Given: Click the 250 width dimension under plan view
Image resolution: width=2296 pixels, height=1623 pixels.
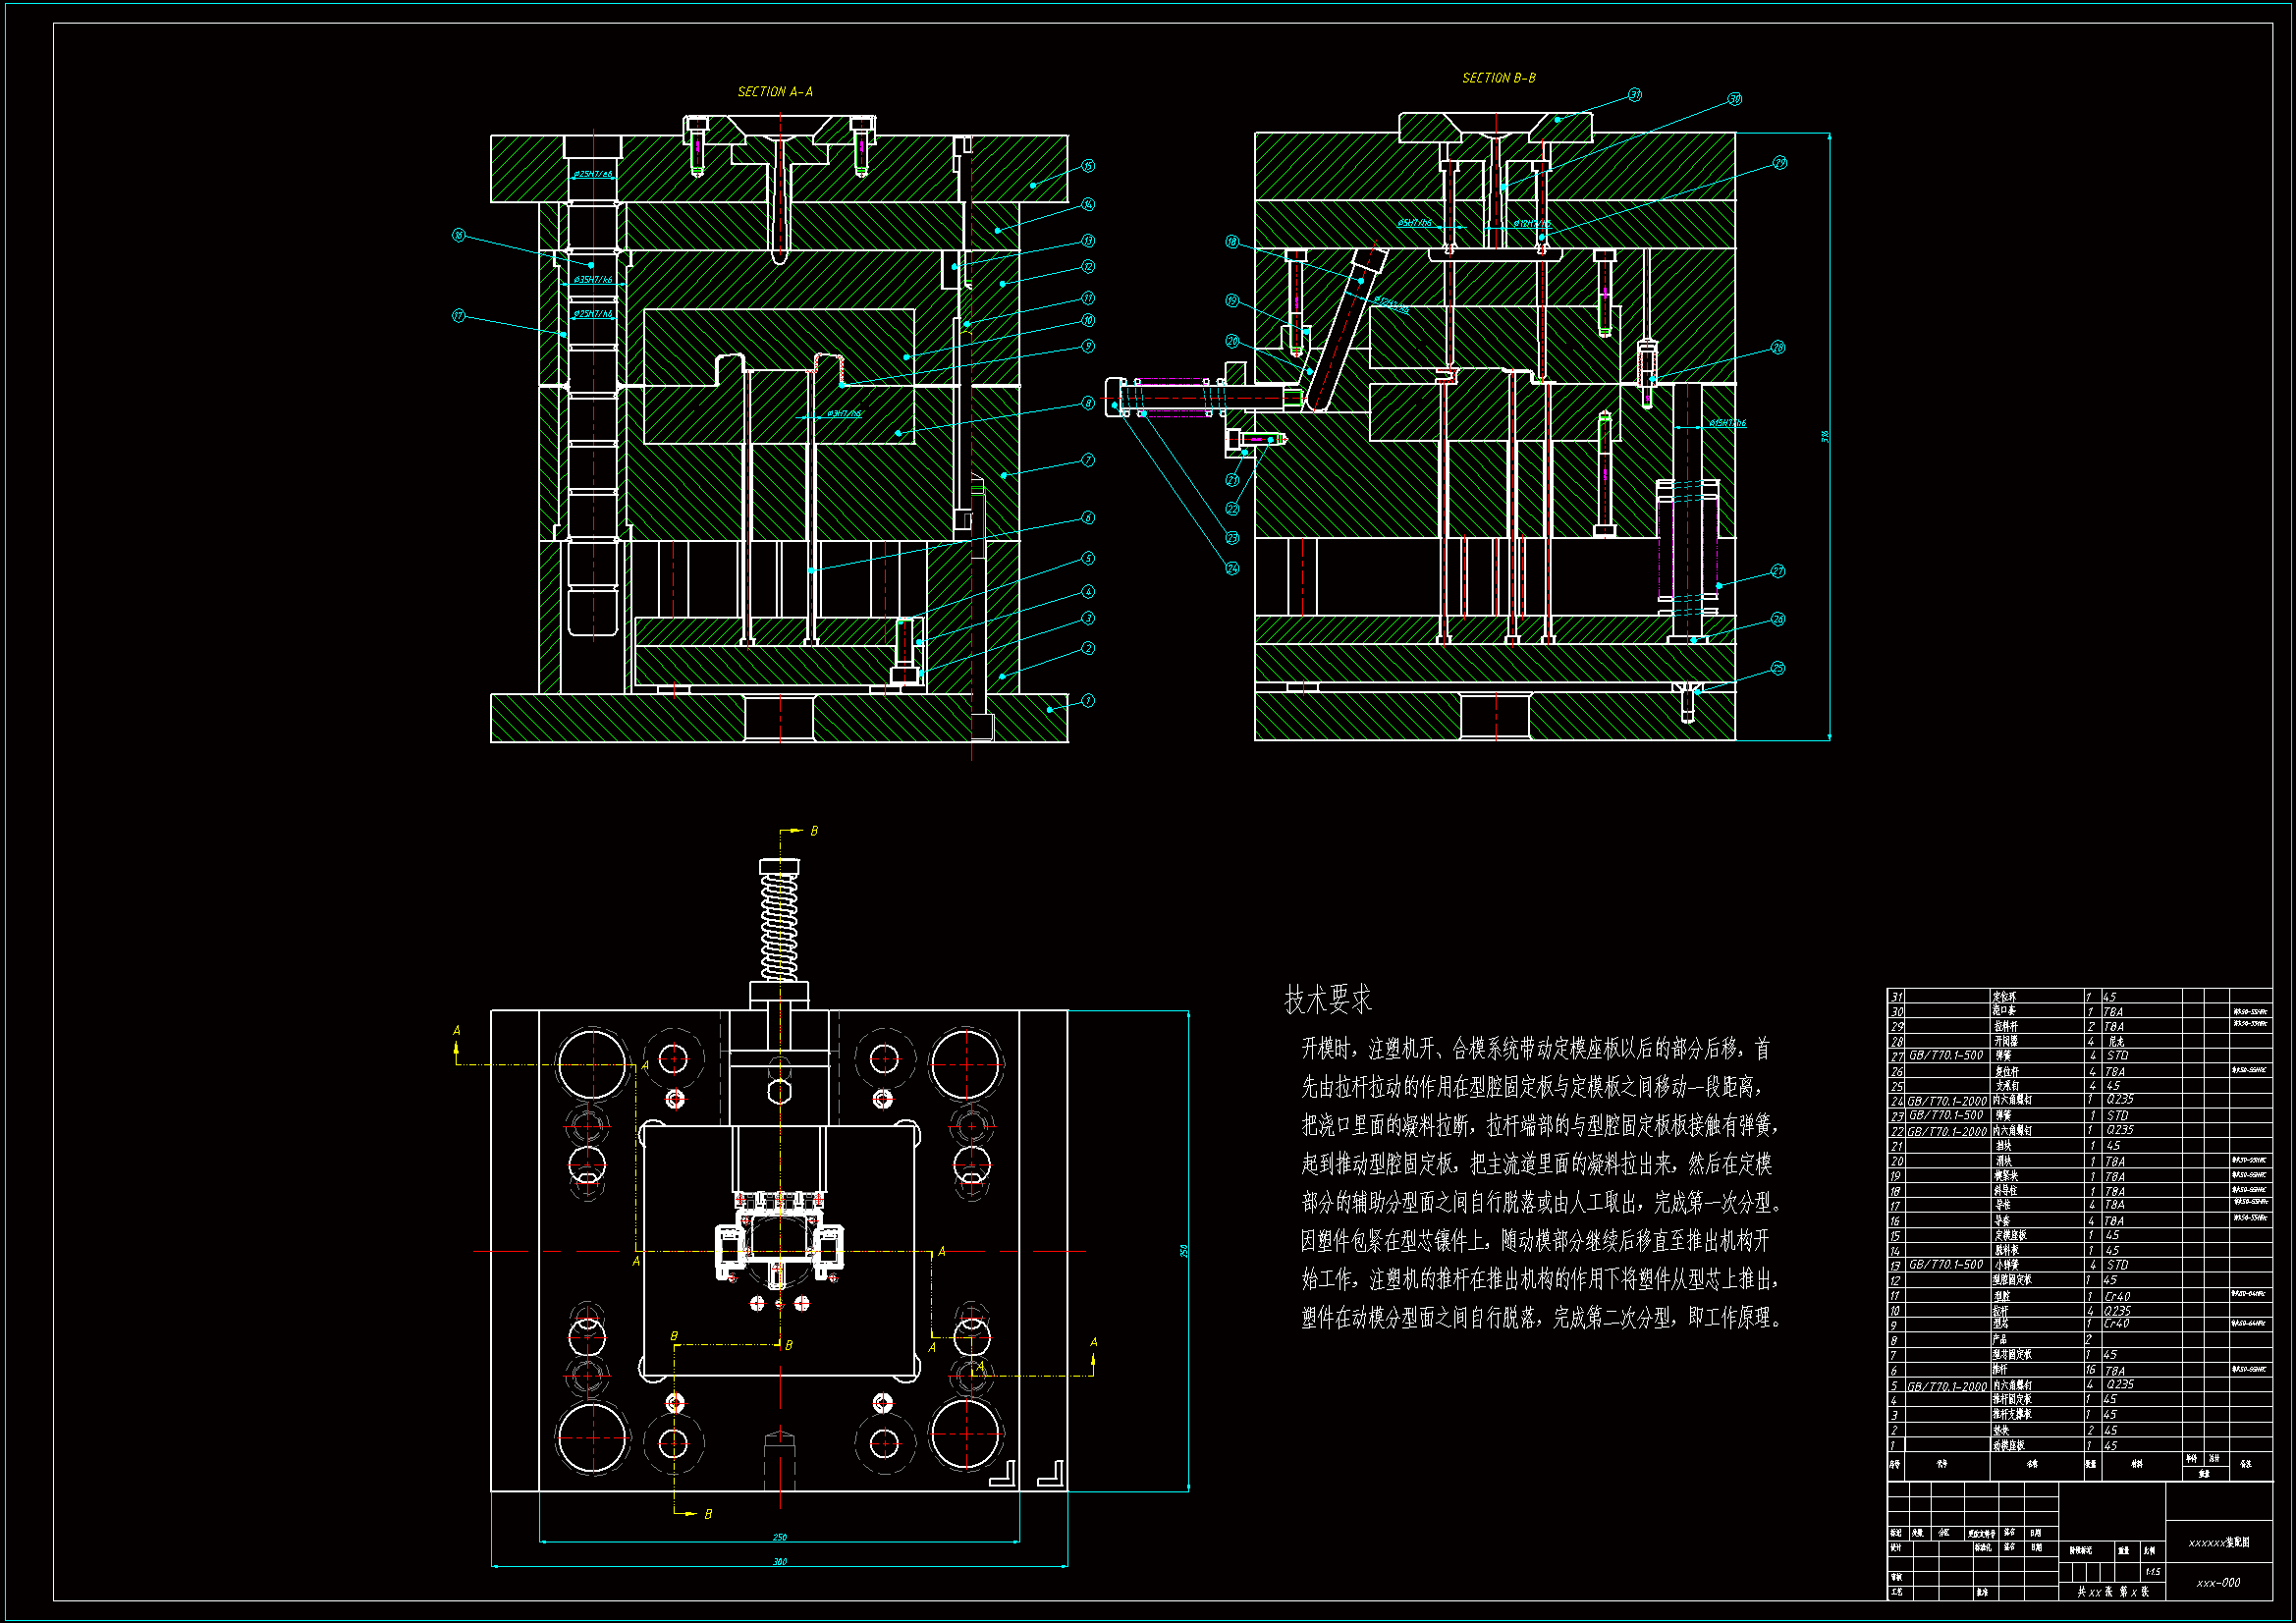Looking at the screenshot, I should coord(780,1537).
